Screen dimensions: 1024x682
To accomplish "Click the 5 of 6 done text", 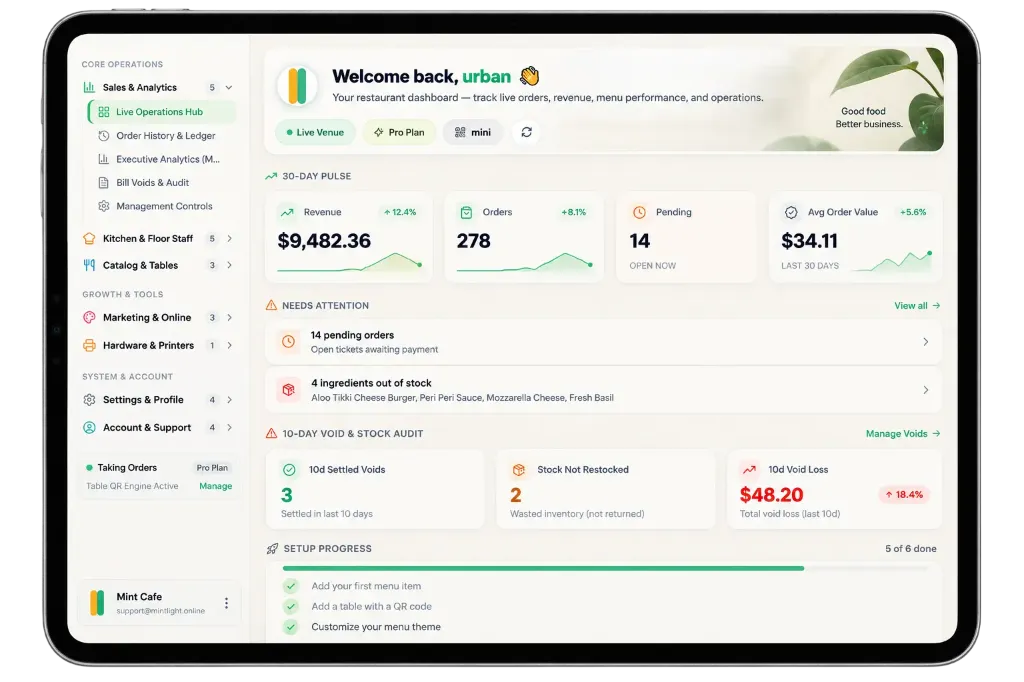I will pyautogui.click(x=910, y=549).
